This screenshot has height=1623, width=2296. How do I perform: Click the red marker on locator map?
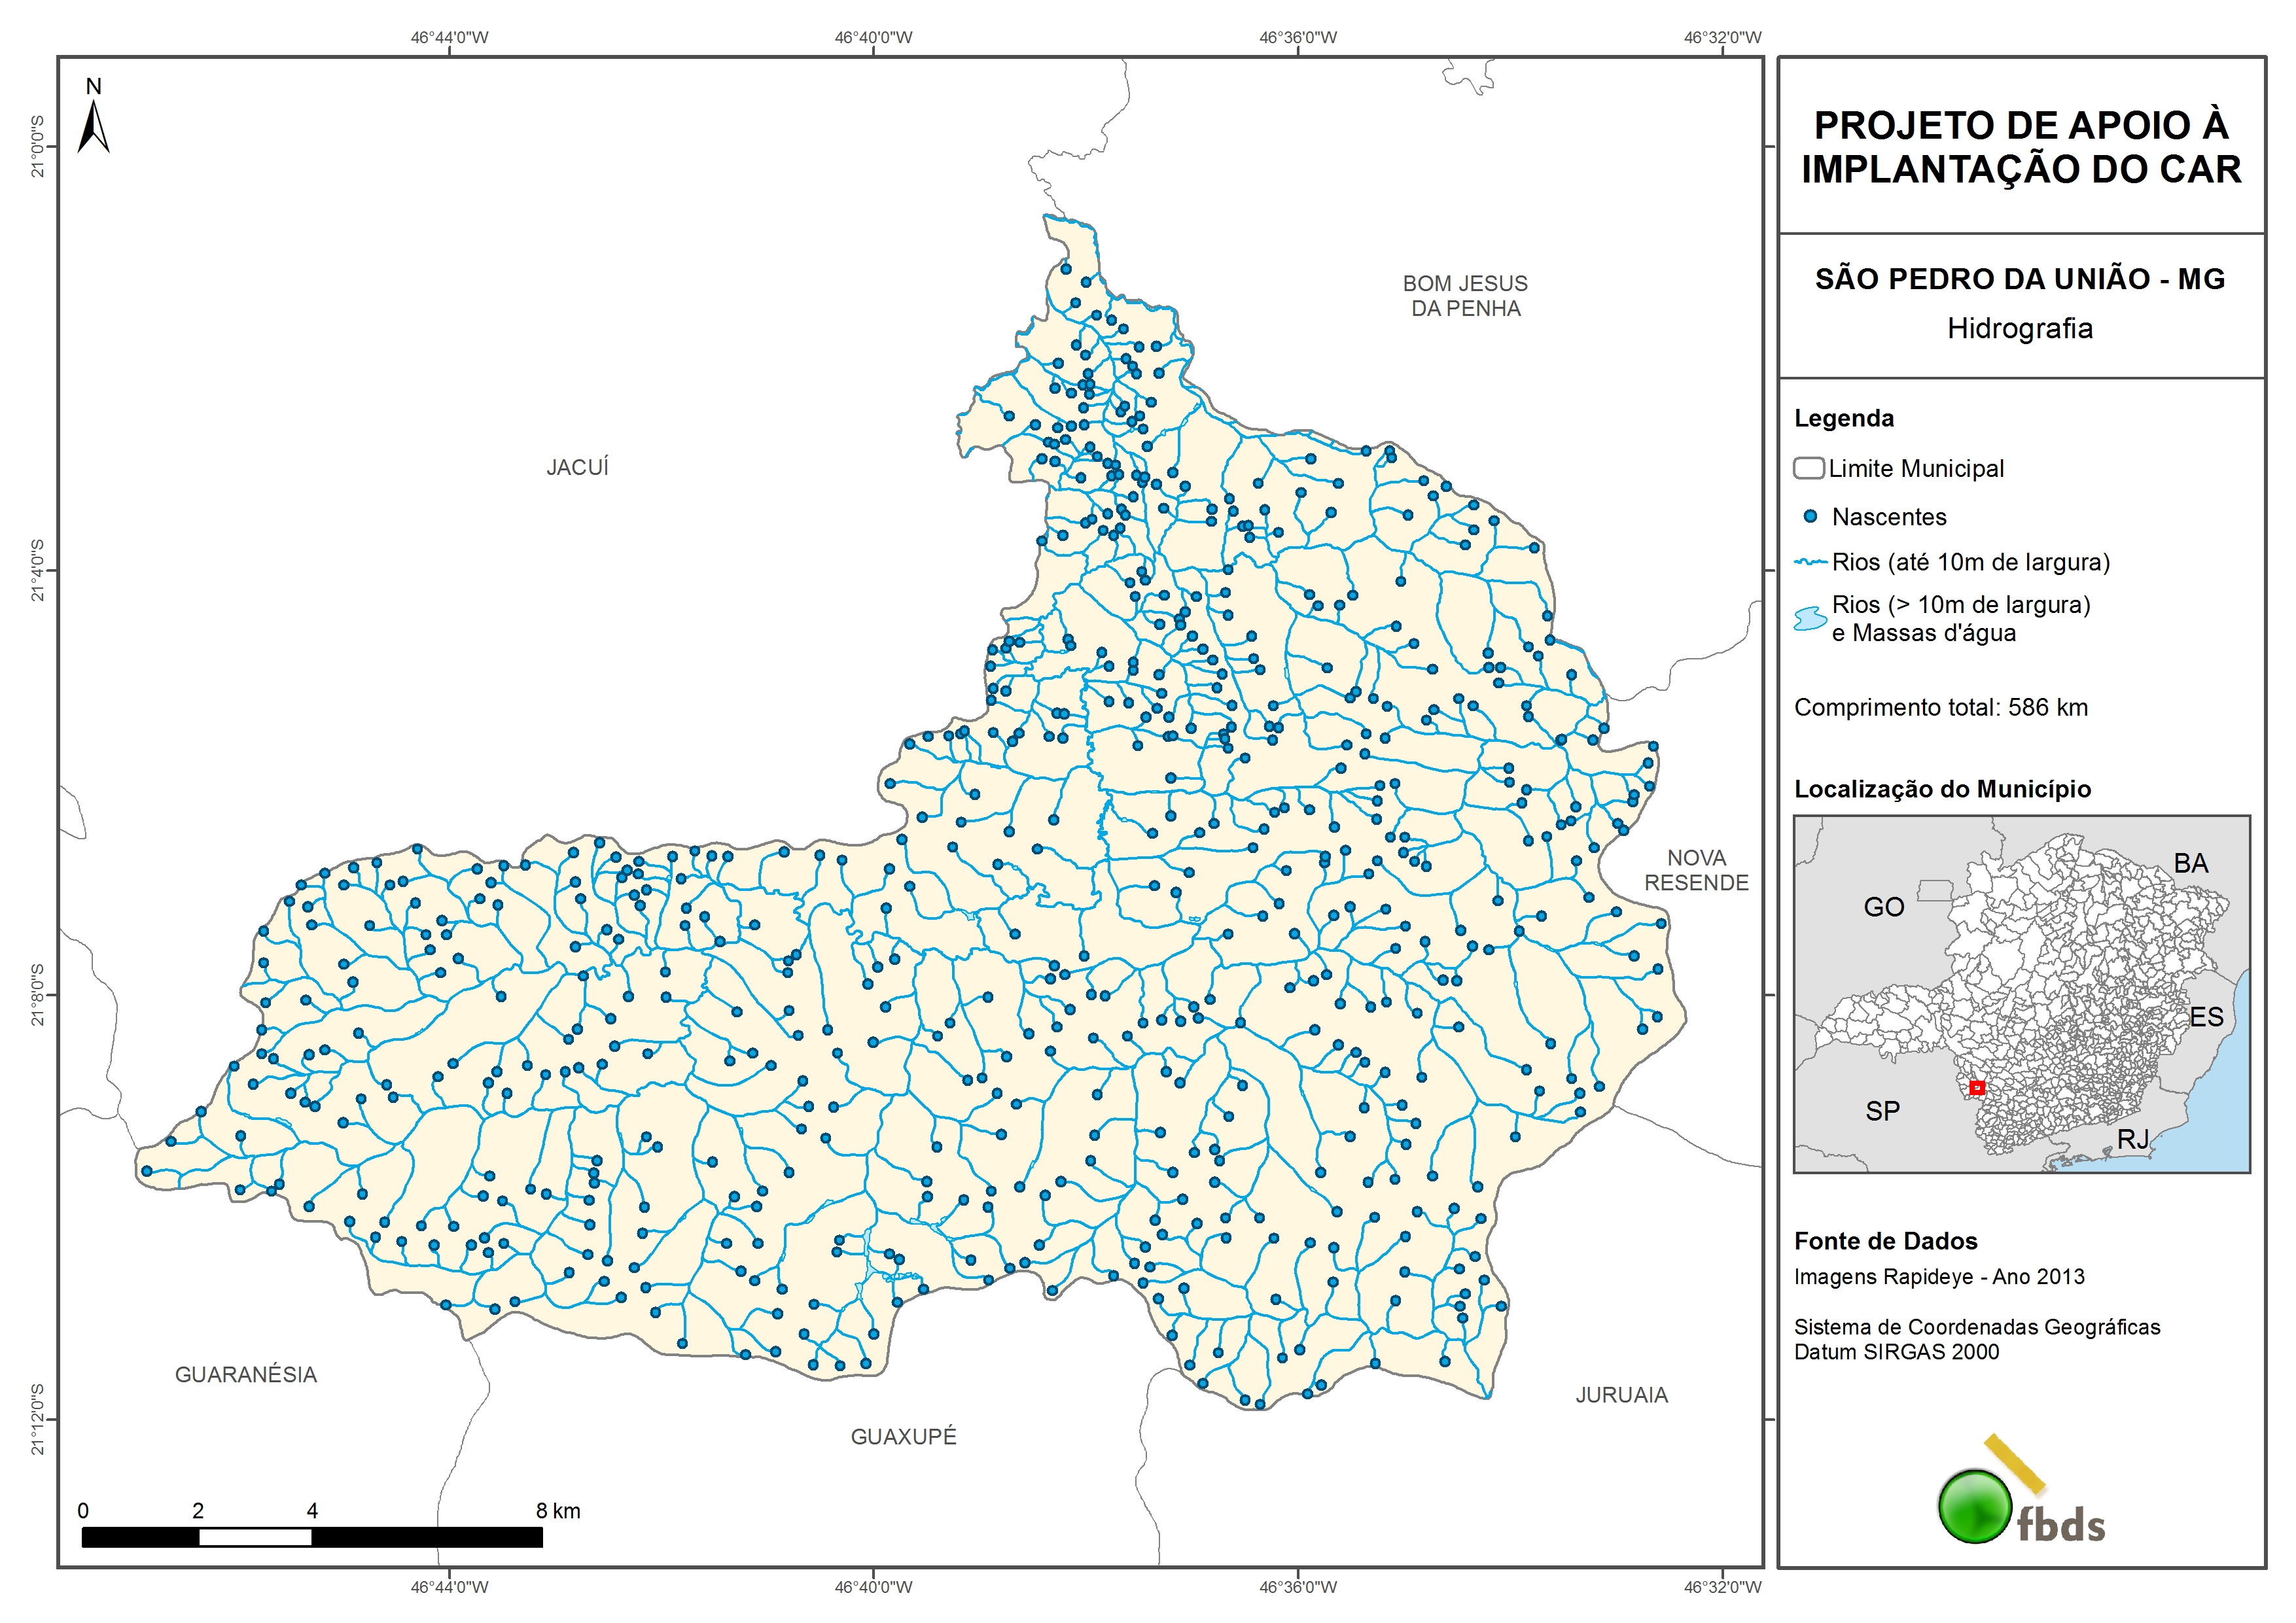click(x=1977, y=1088)
